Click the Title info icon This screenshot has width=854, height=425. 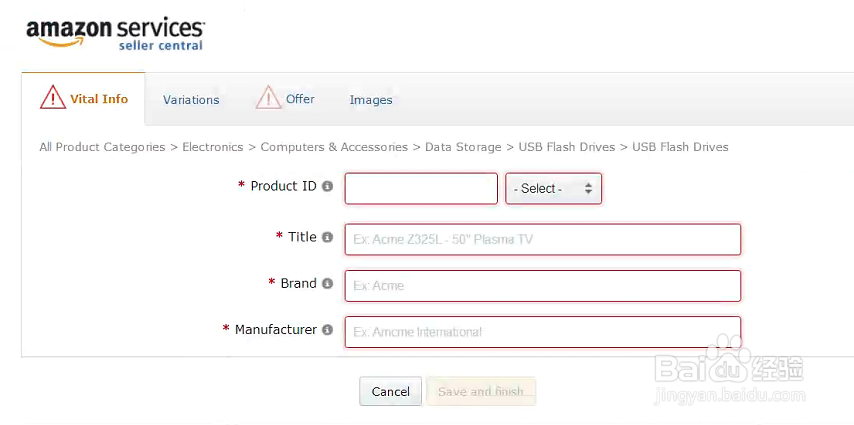(x=328, y=238)
